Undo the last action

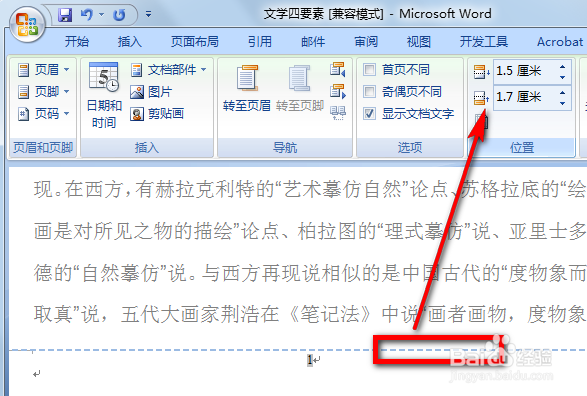point(87,15)
